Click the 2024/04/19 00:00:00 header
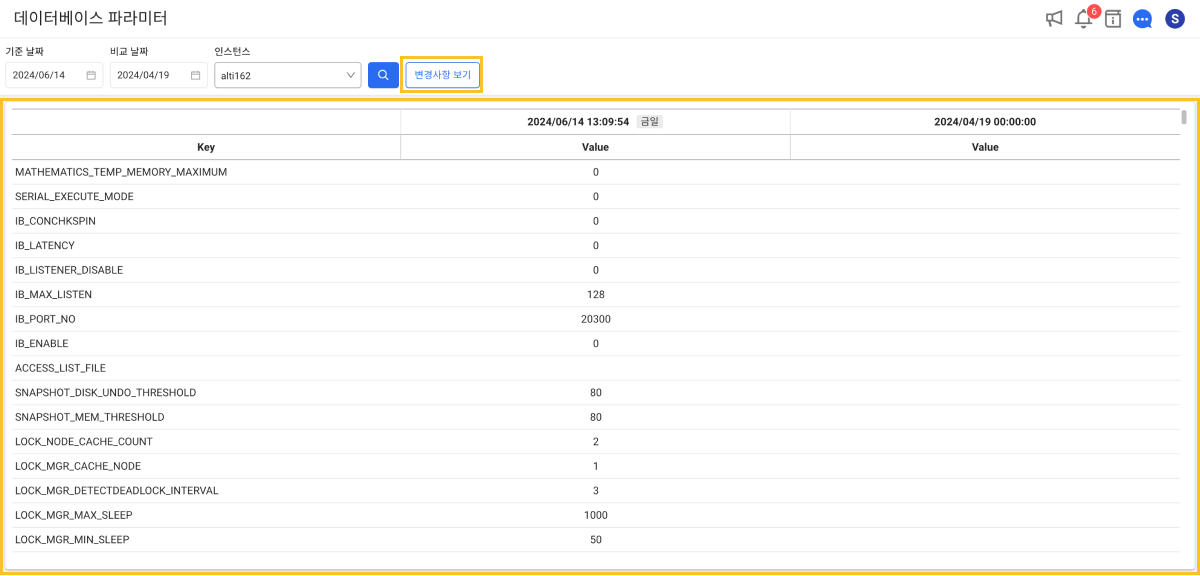This screenshot has height=576, width=1200. tap(985, 121)
